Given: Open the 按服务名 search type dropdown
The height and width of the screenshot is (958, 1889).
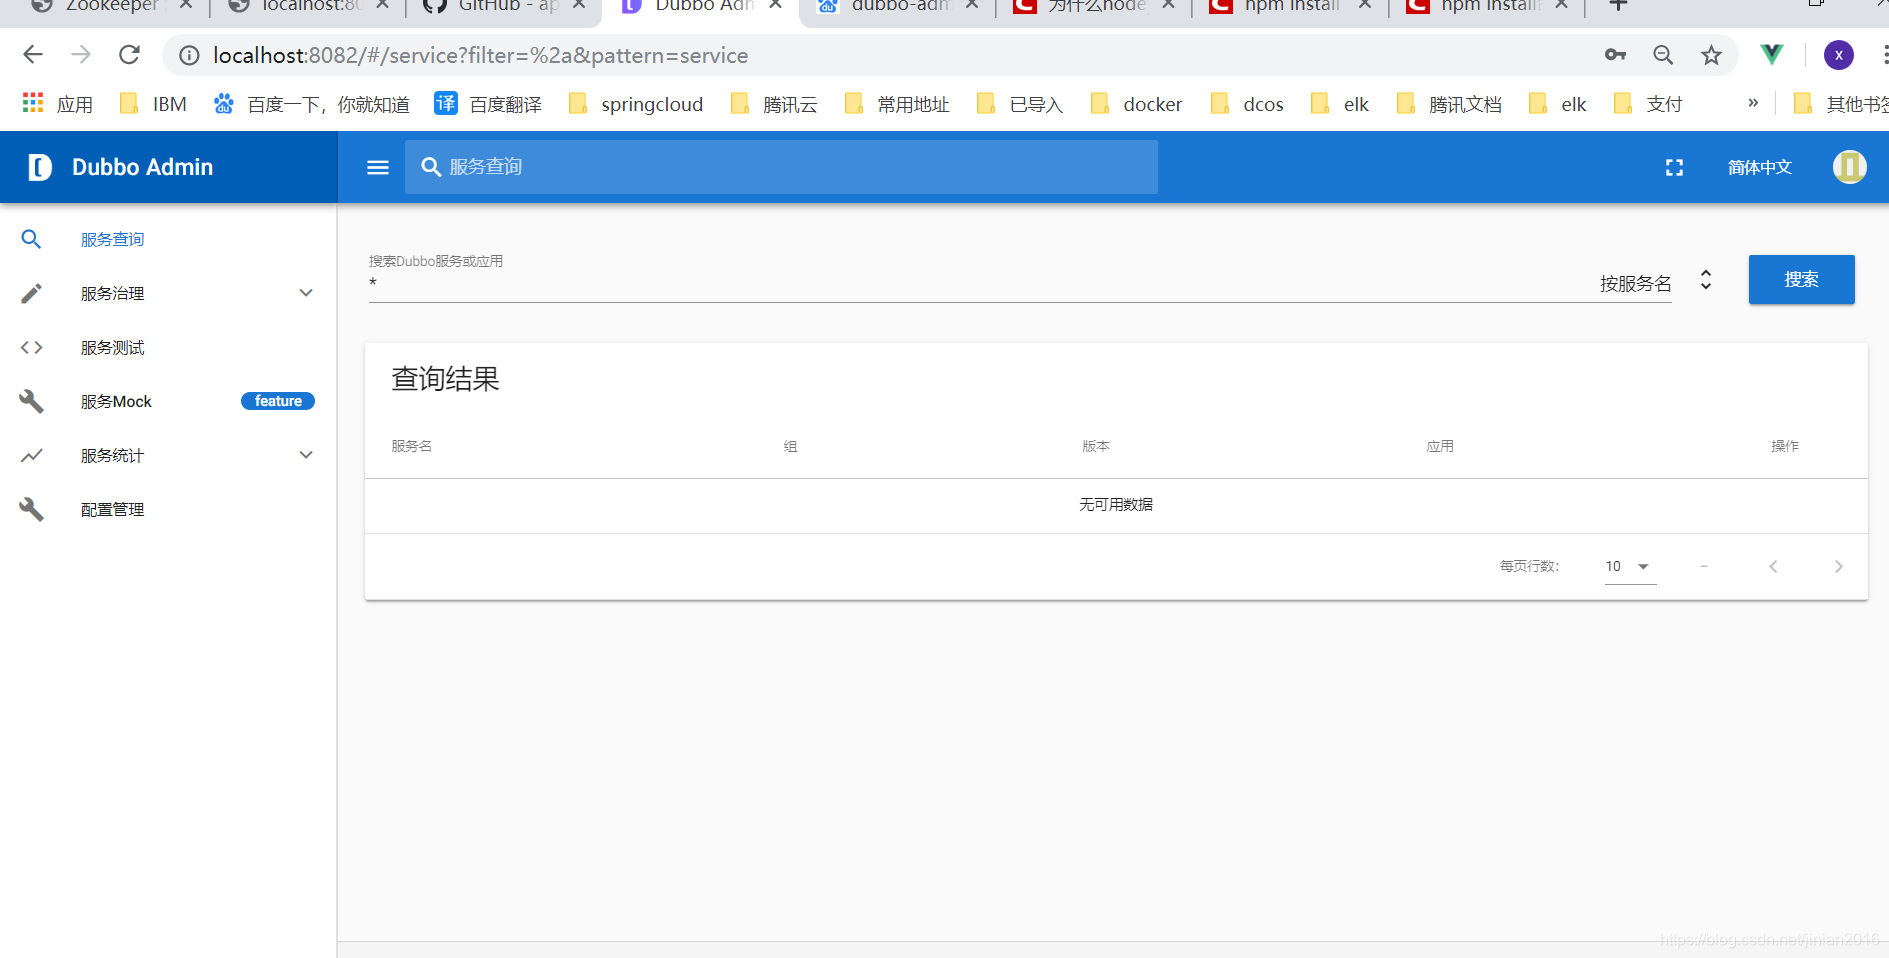Looking at the screenshot, I should coord(1656,282).
